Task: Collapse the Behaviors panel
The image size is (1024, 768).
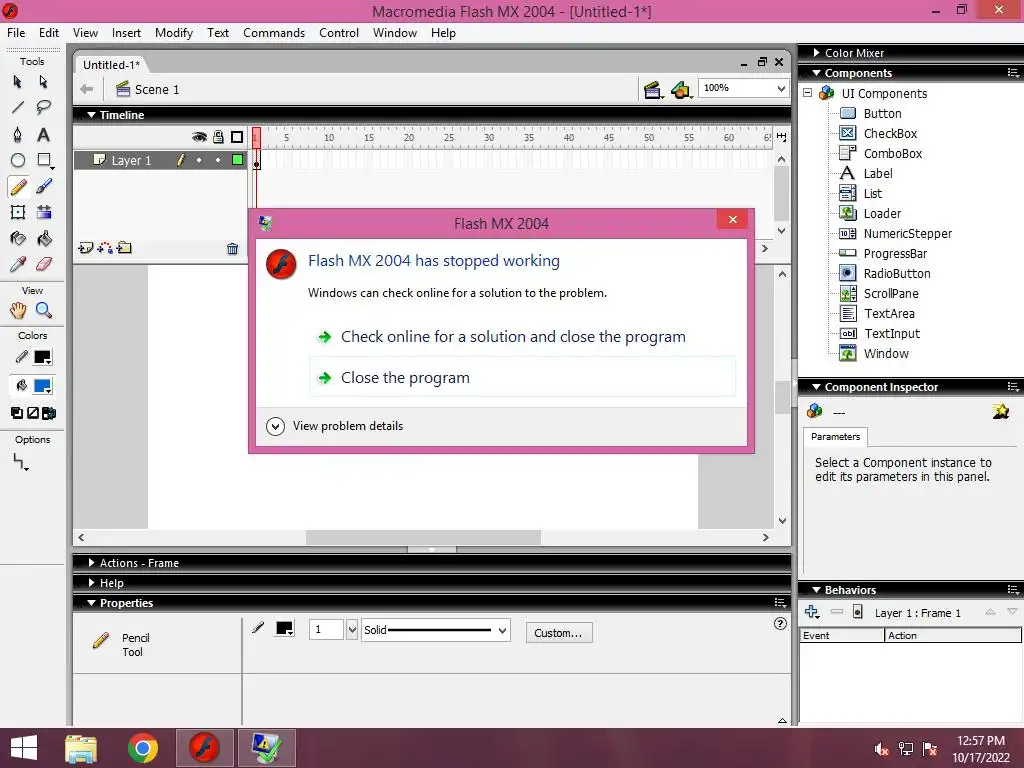Action: [816, 590]
